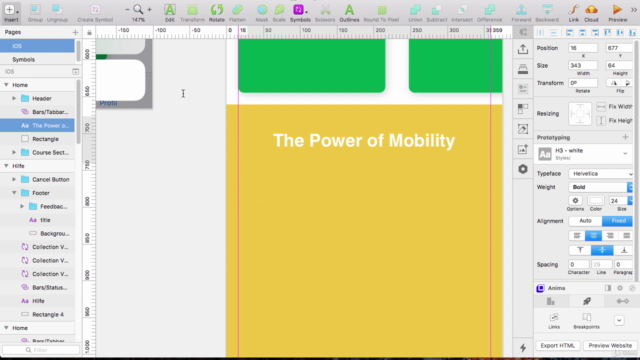Open the H3 - white text style dropdown
Viewport: 640px width, 360px height.
(x=584, y=153)
